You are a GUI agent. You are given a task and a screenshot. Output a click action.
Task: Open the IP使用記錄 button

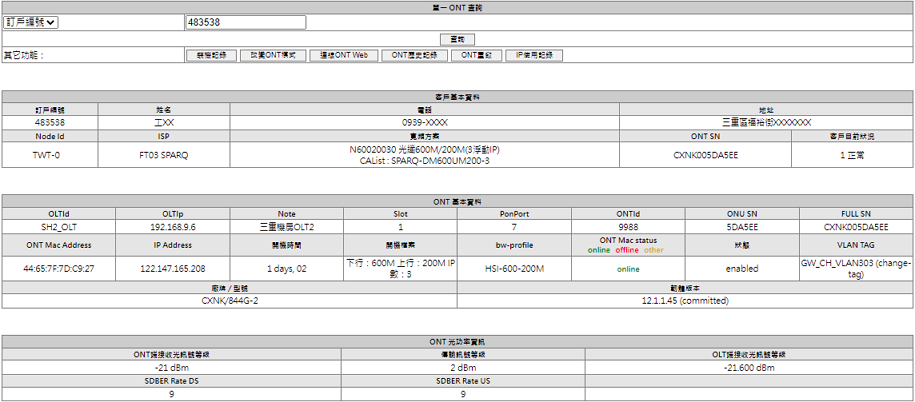point(535,56)
